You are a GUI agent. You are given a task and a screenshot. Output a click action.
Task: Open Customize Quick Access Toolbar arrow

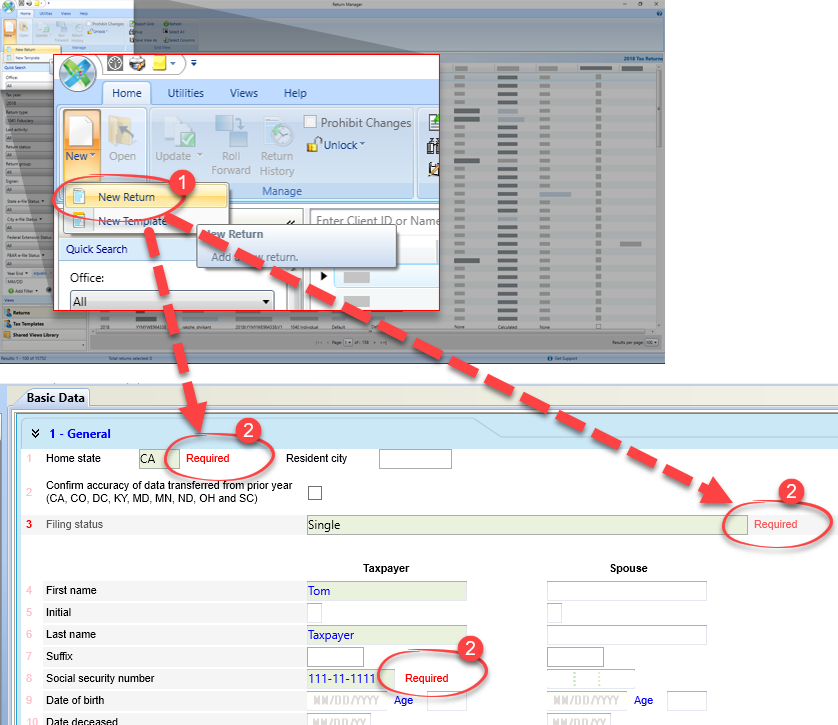(193, 63)
